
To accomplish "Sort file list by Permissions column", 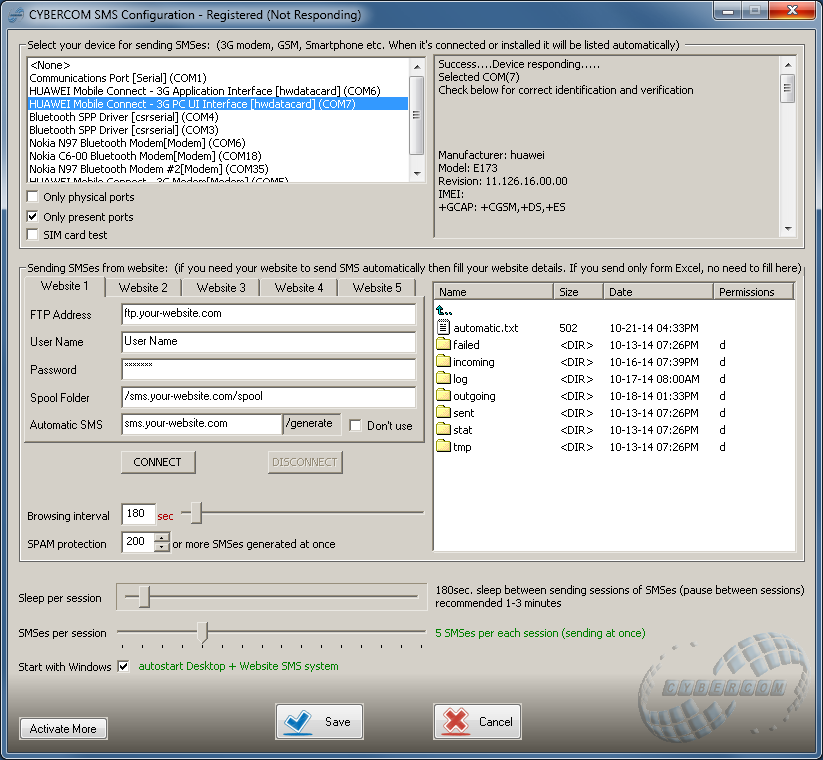I will point(753,292).
